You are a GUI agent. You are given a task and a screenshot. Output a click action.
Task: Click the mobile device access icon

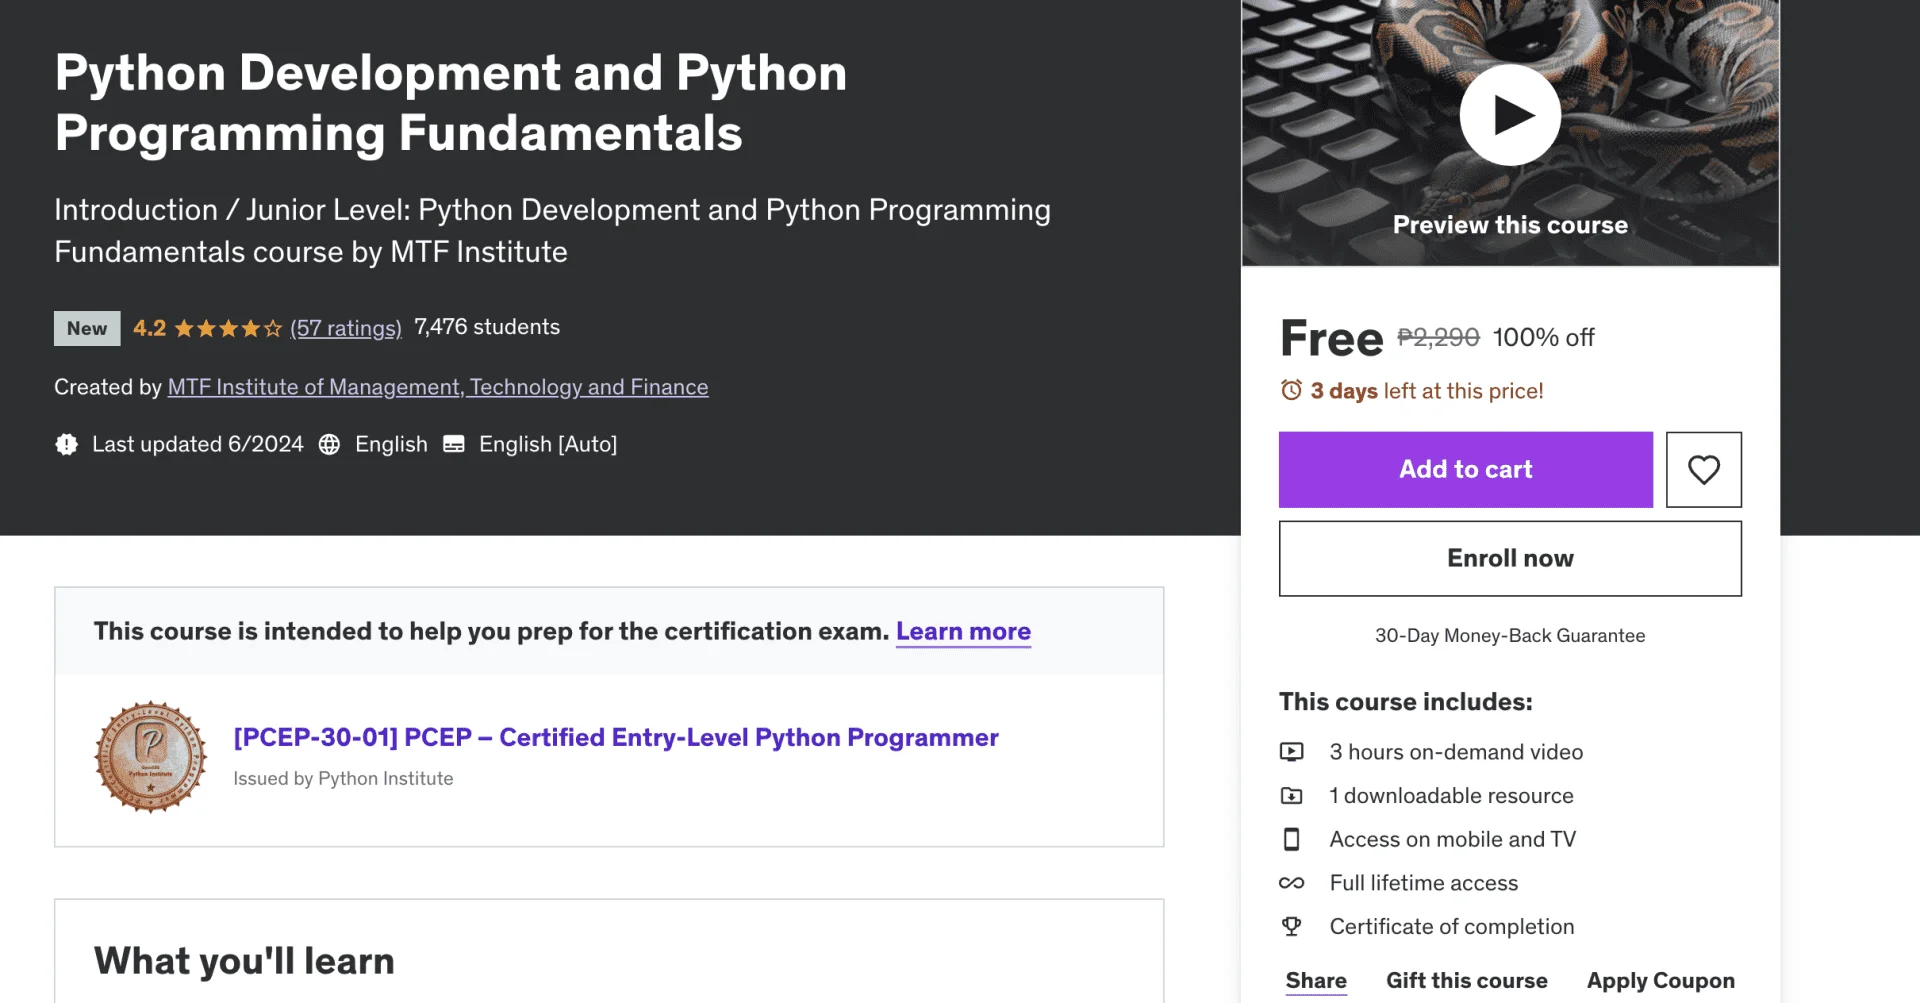point(1292,839)
